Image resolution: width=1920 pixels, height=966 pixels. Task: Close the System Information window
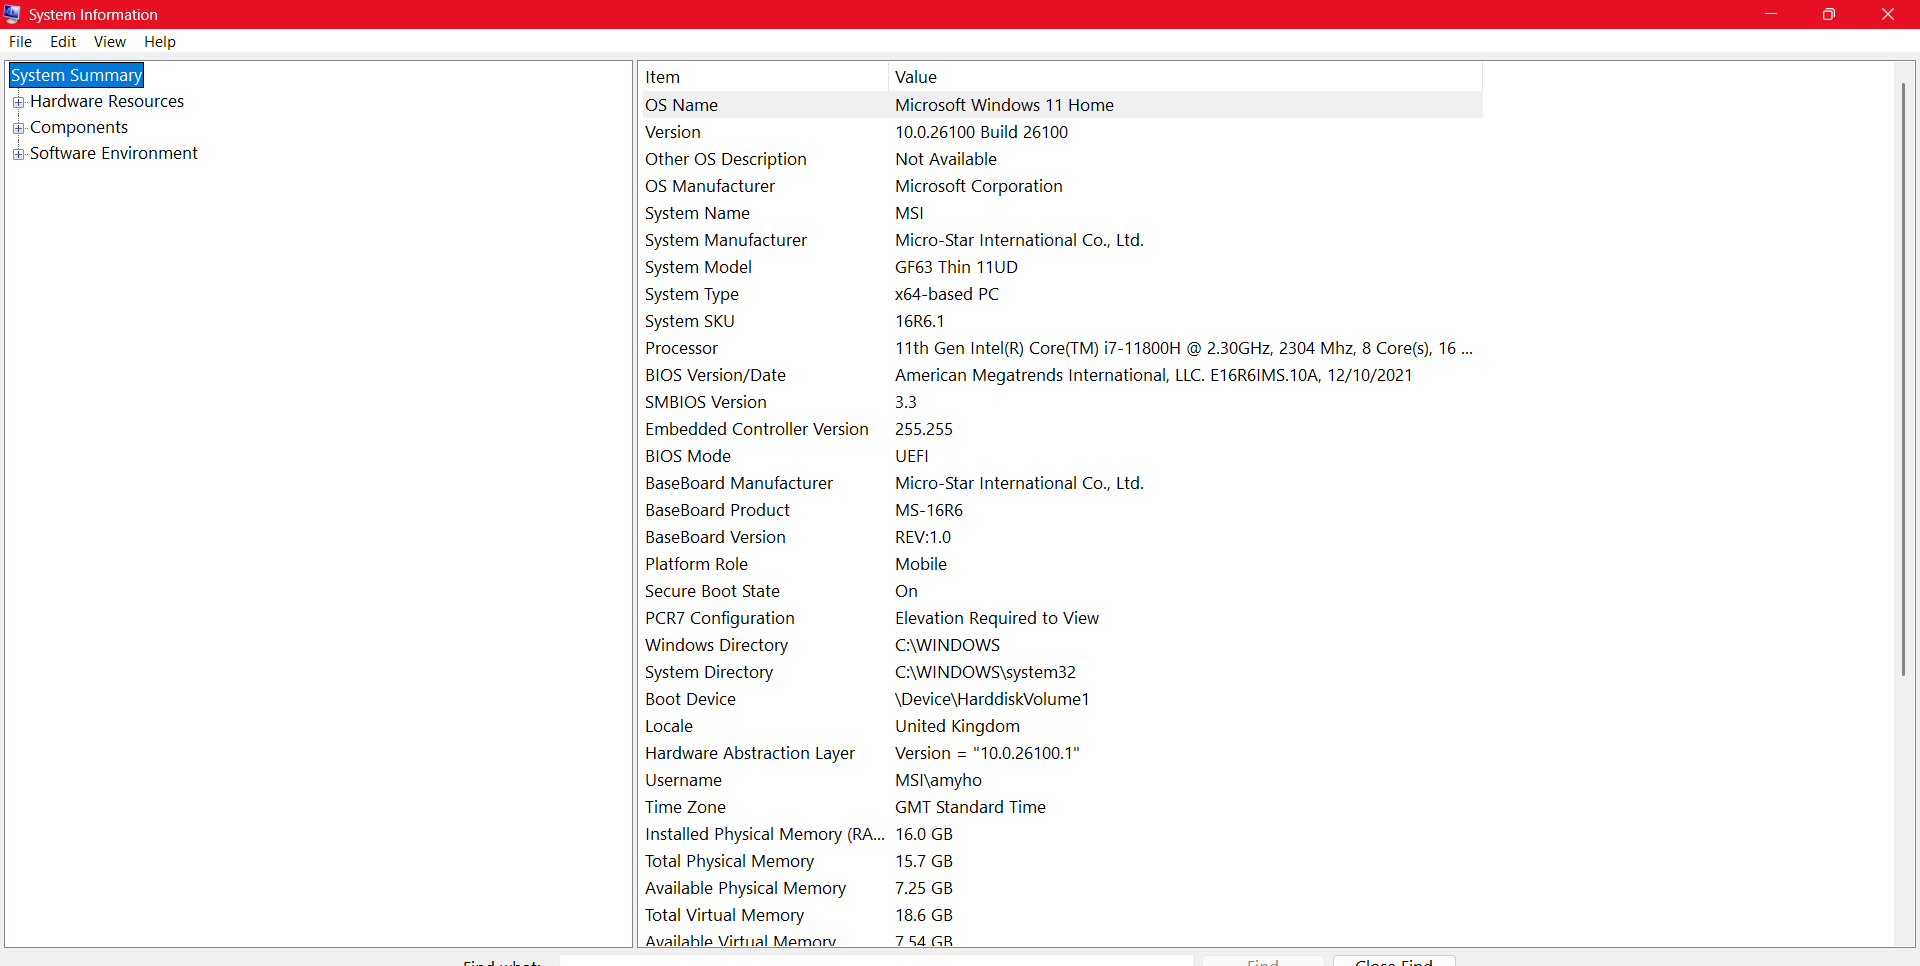pos(1888,14)
